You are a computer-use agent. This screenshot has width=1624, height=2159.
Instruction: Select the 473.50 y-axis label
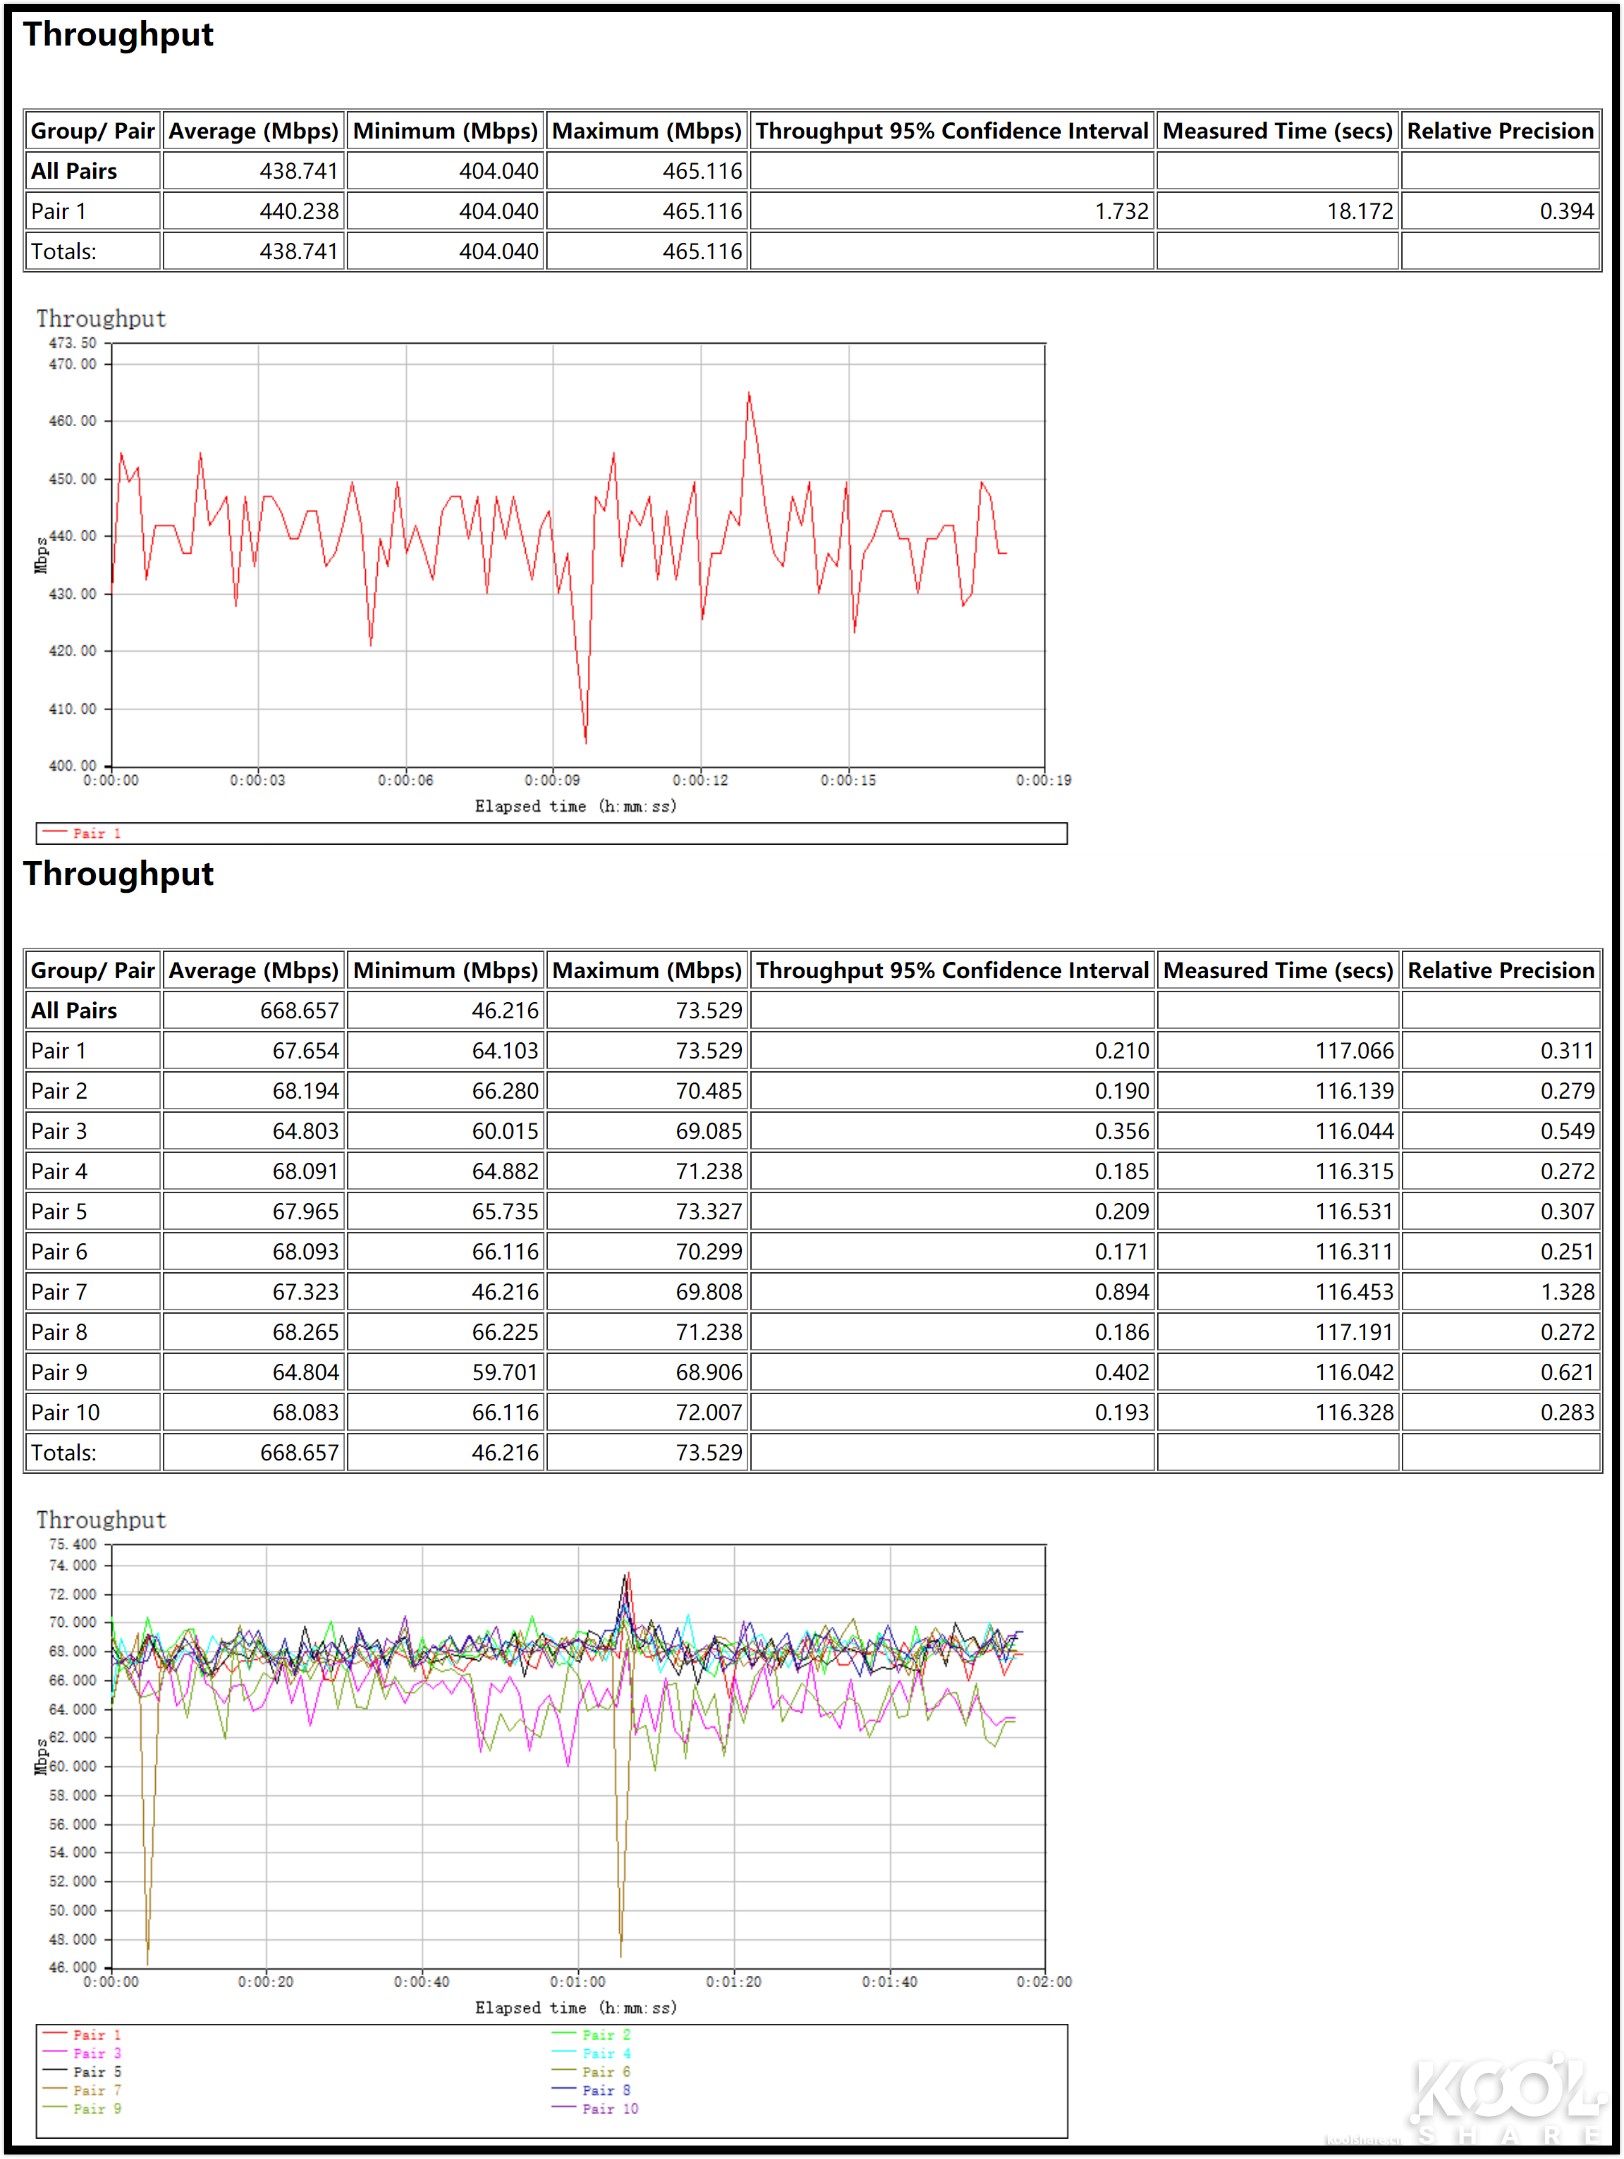point(73,343)
